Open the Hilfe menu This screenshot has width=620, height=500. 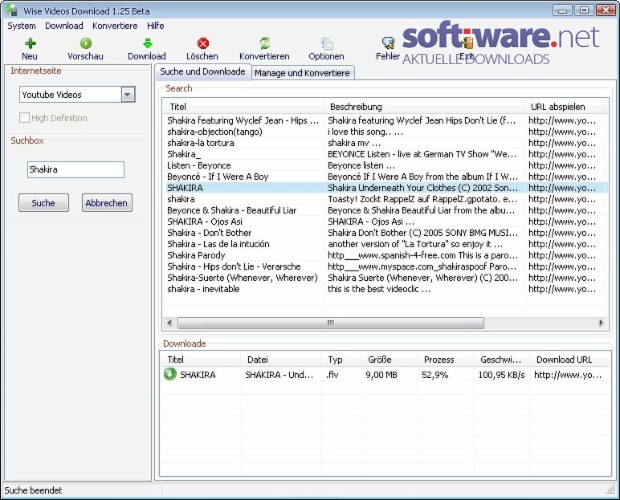(x=155, y=26)
